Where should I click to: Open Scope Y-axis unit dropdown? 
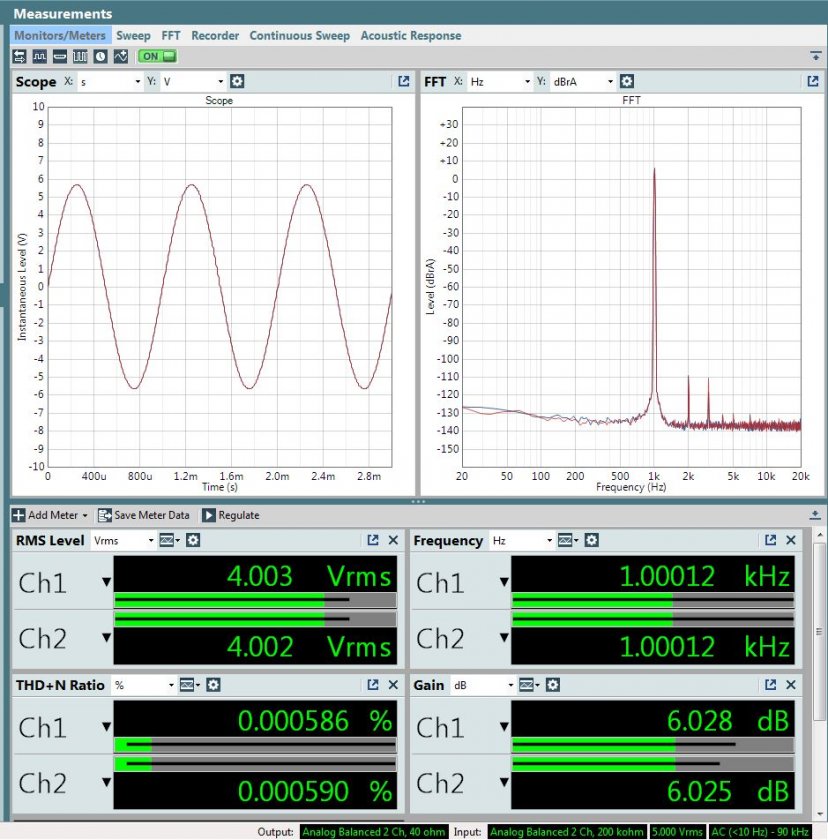(x=193, y=81)
